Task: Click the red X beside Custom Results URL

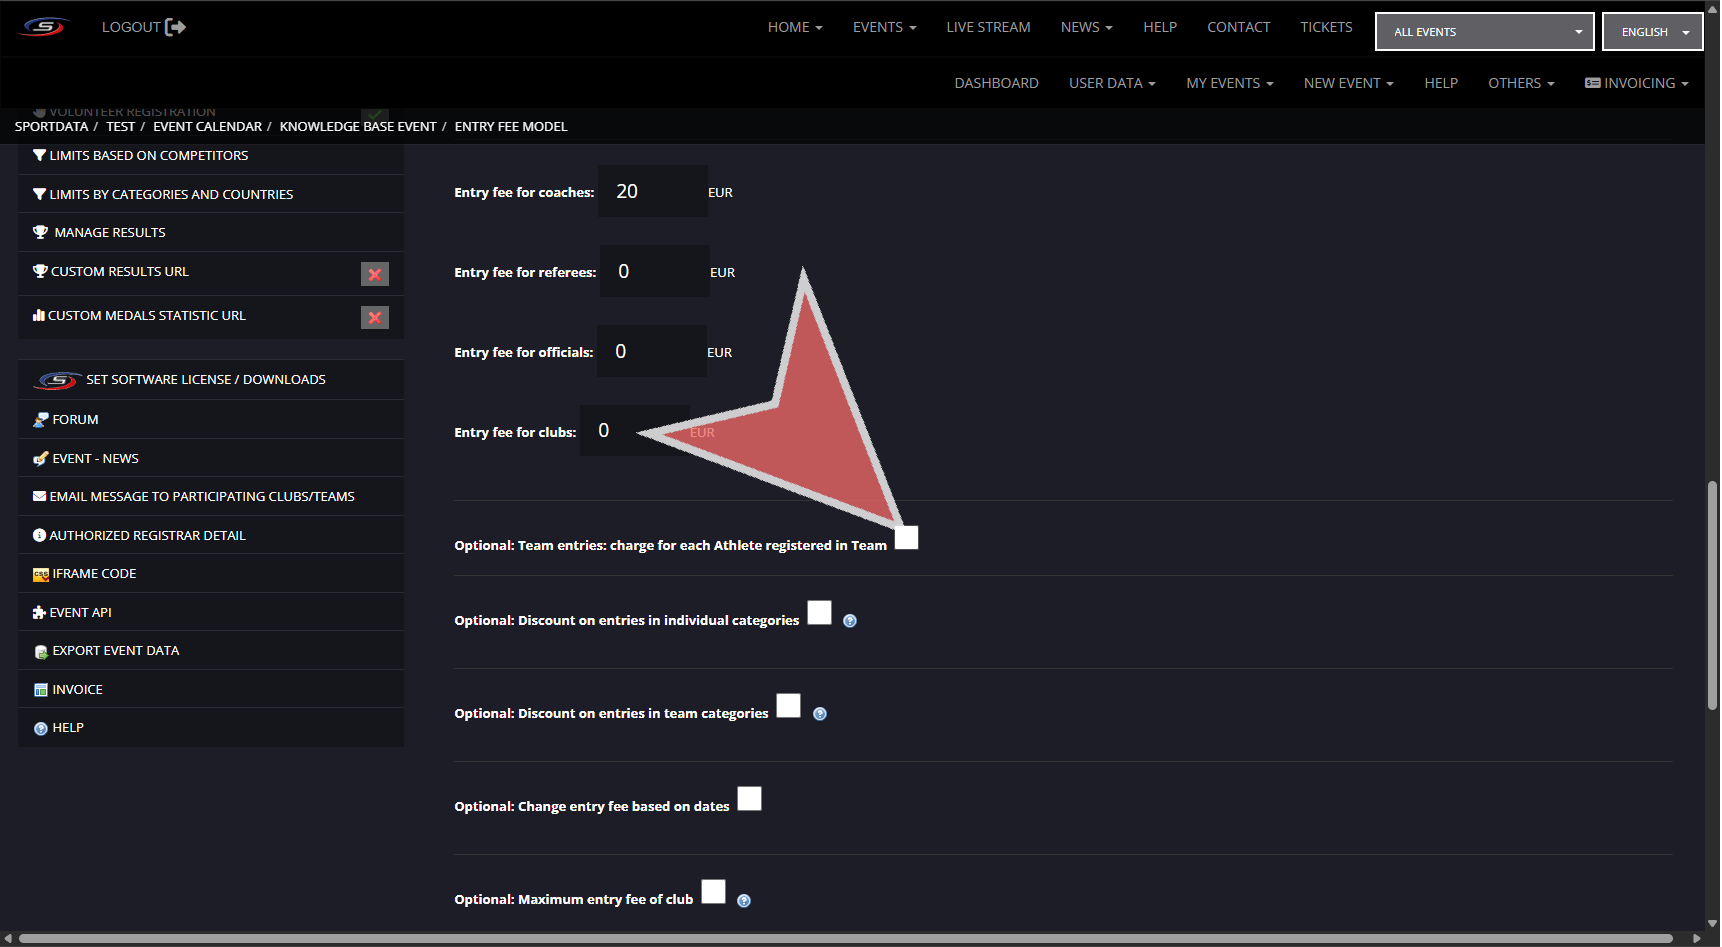Action: tap(375, 274)
